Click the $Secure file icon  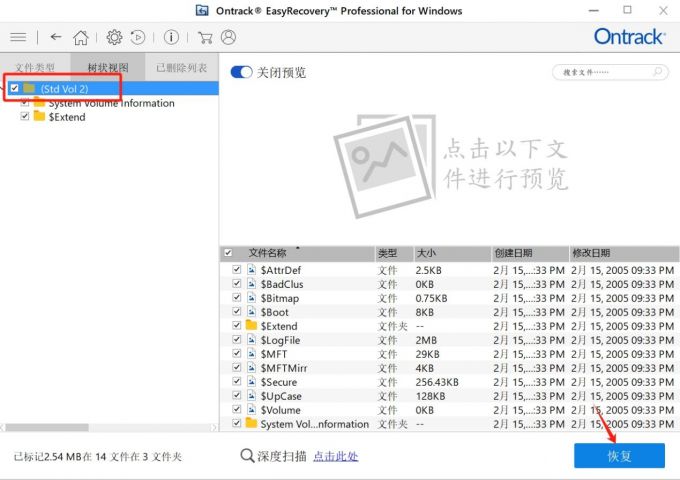coord(252,382)
